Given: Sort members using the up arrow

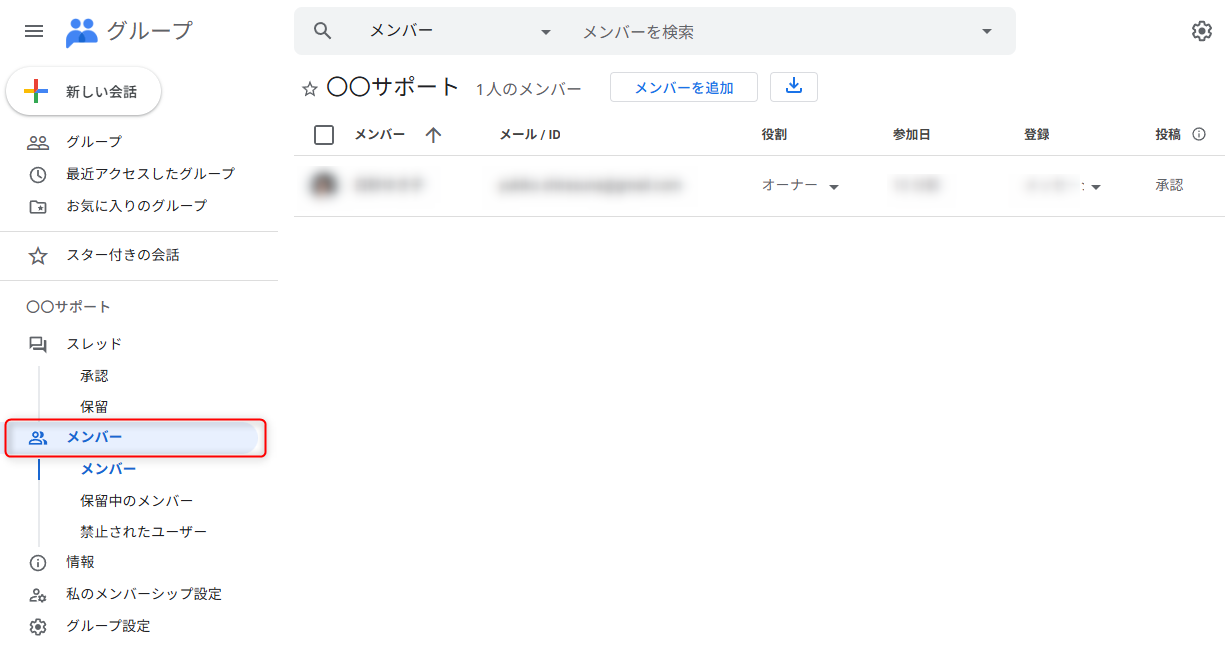Looking at the screenshot, I should (433, 135).
